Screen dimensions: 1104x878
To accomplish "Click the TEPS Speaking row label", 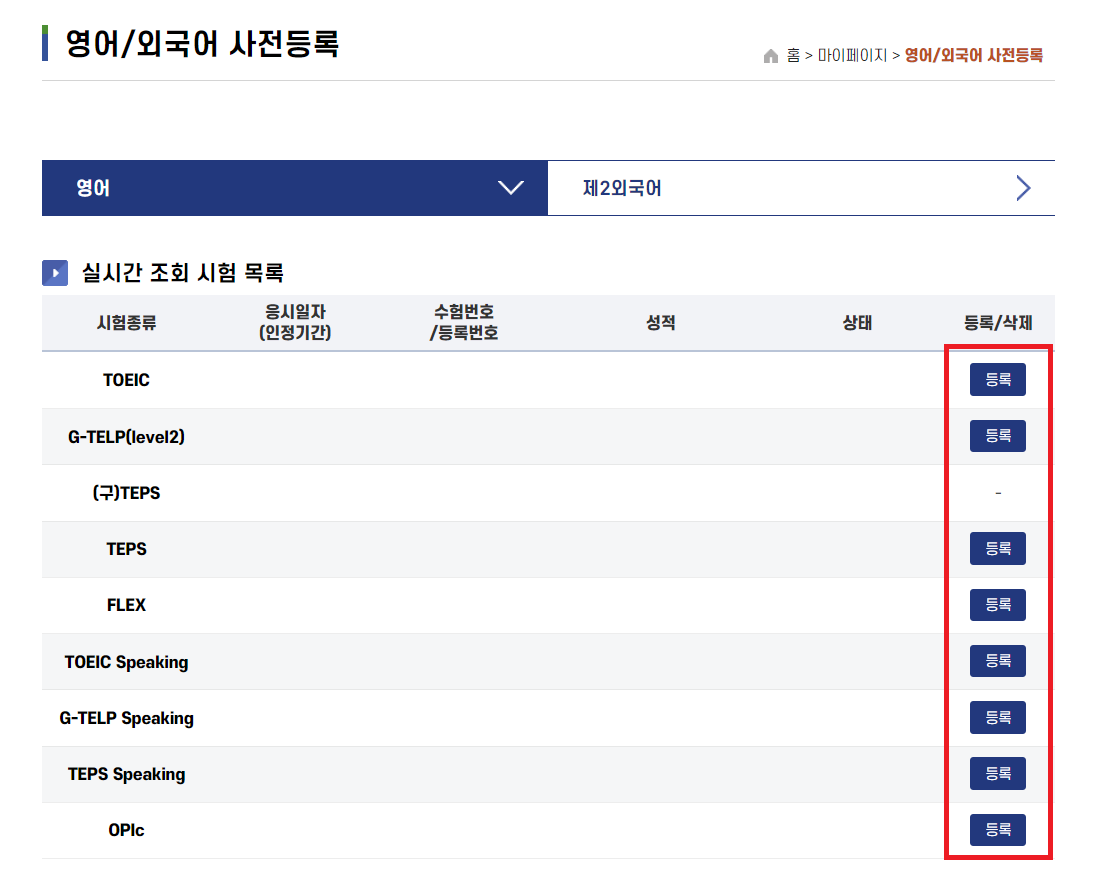I will 126,774.
